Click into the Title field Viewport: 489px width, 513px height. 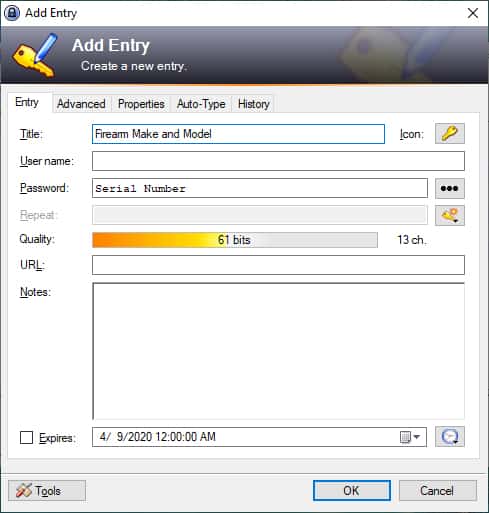pos(238,134)
